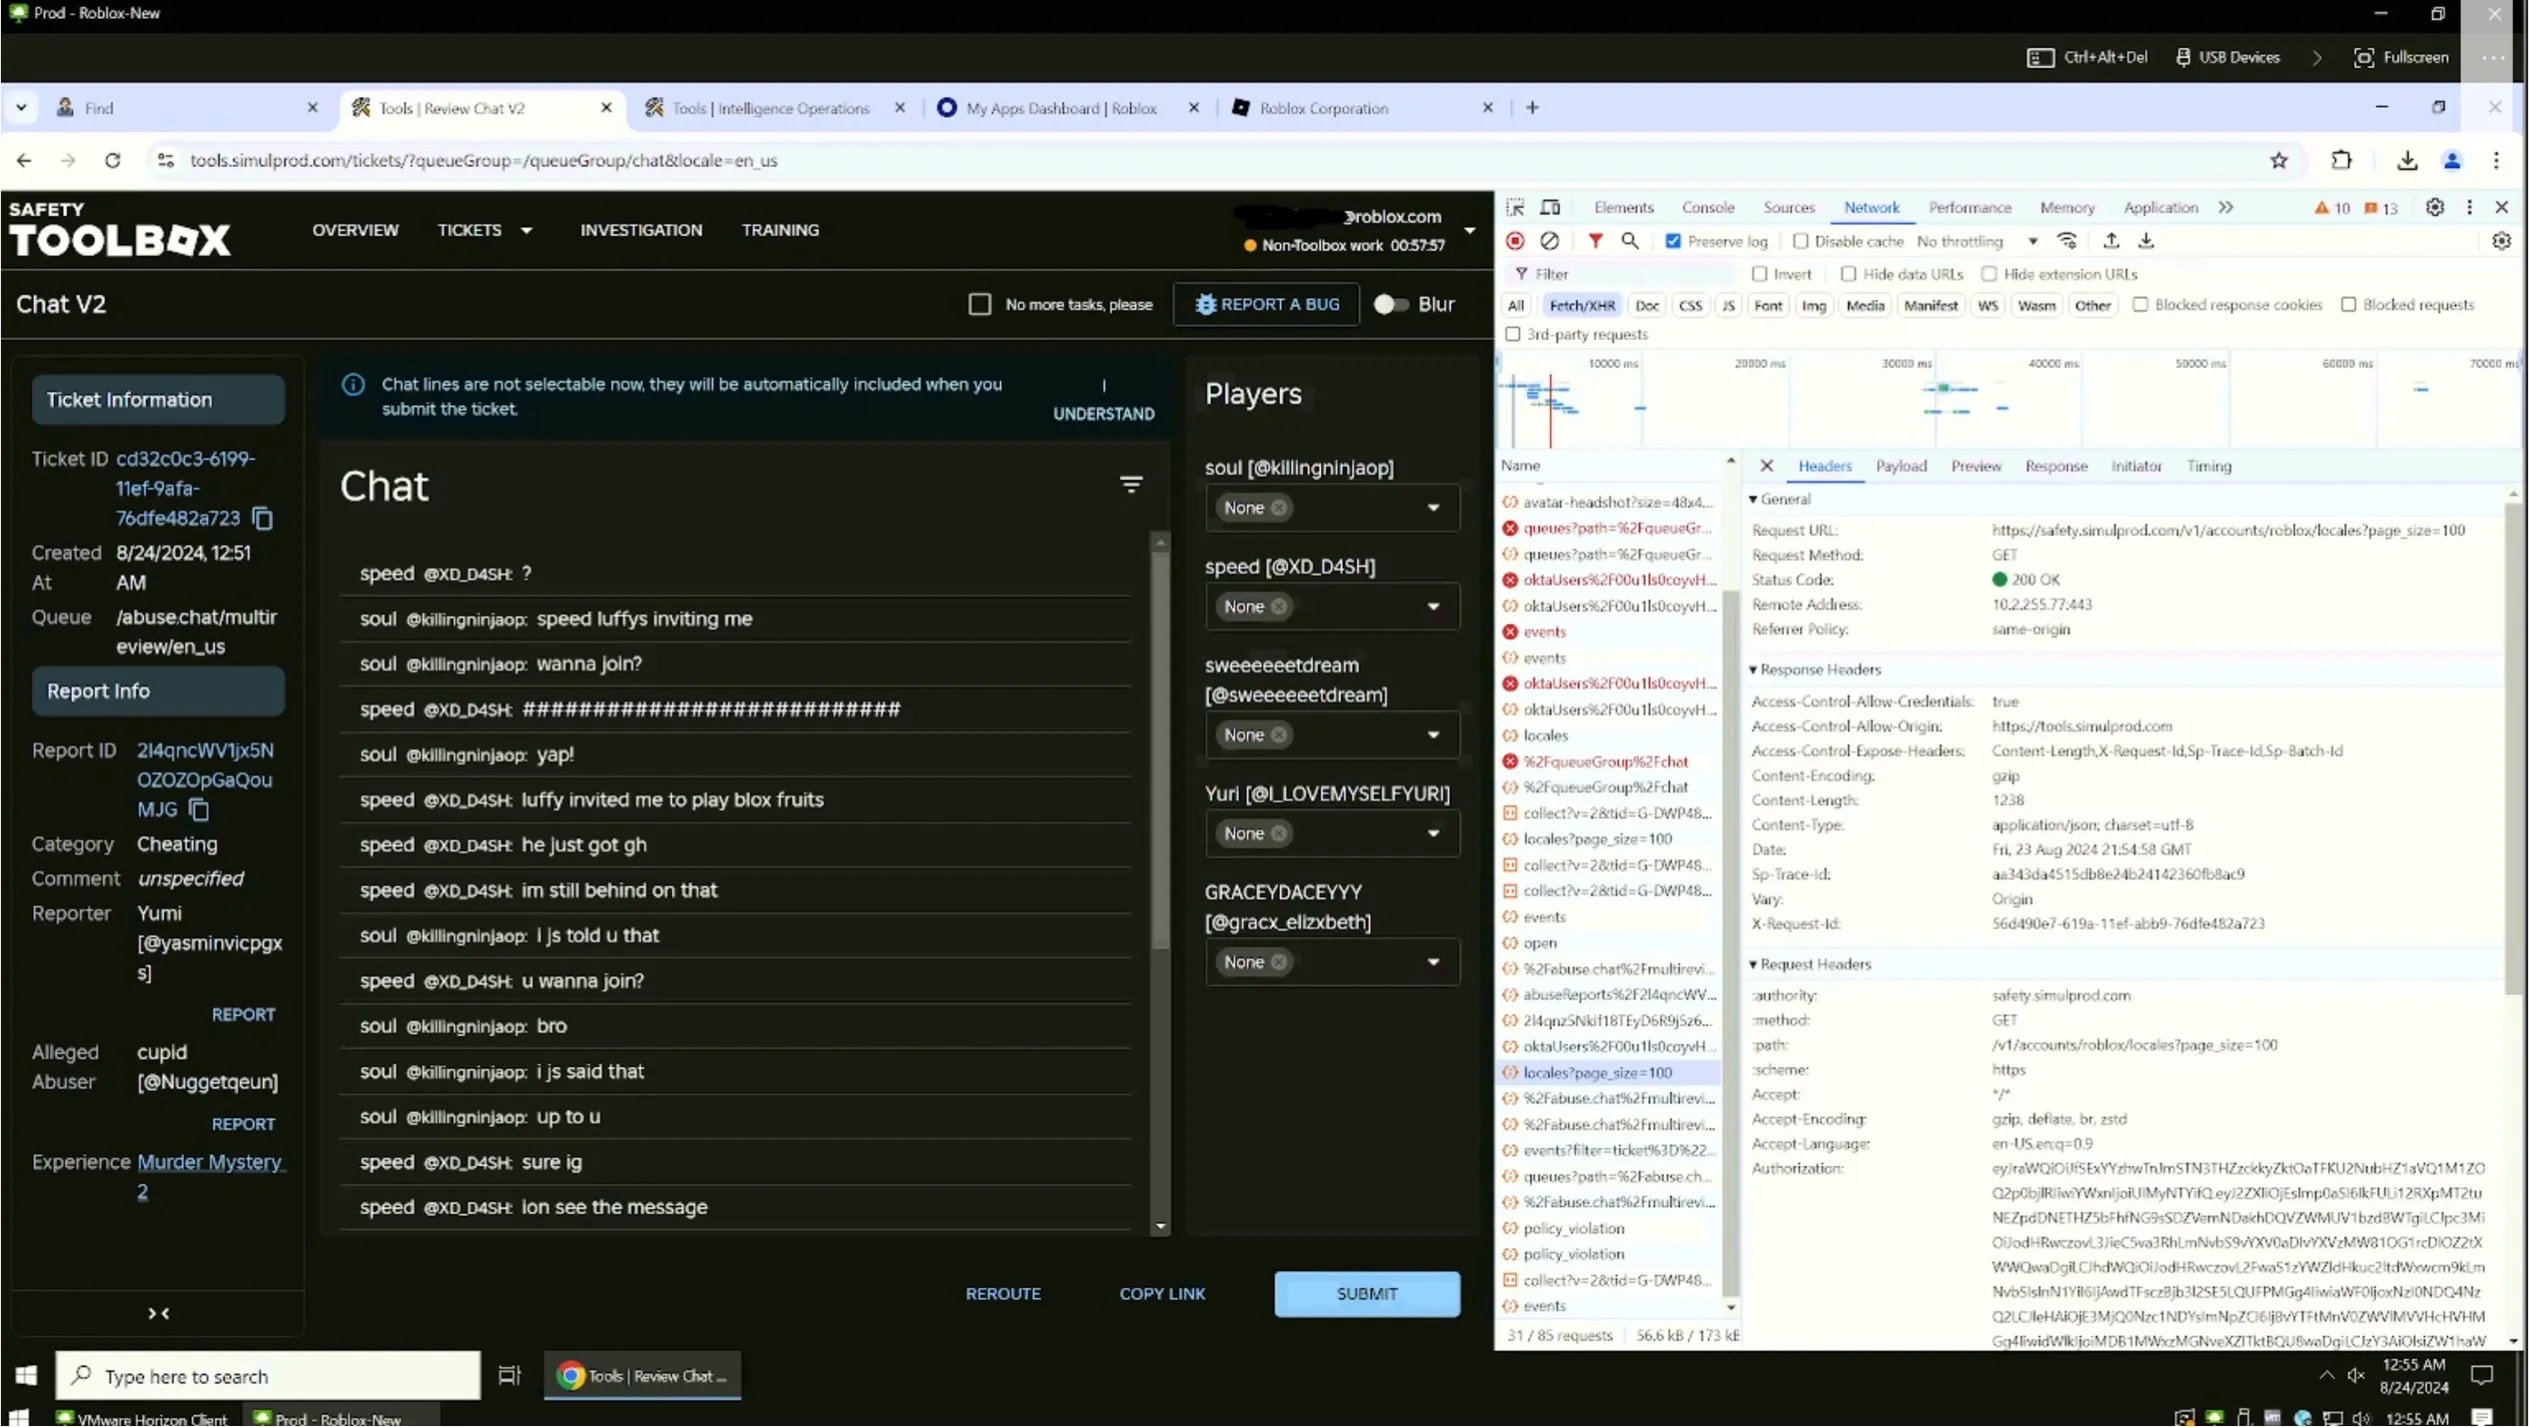The height and width of the screenshot is (1427, 2529).
Task: Open violation dropdown for sweeeeeetdream
Action: [1433, 735]
